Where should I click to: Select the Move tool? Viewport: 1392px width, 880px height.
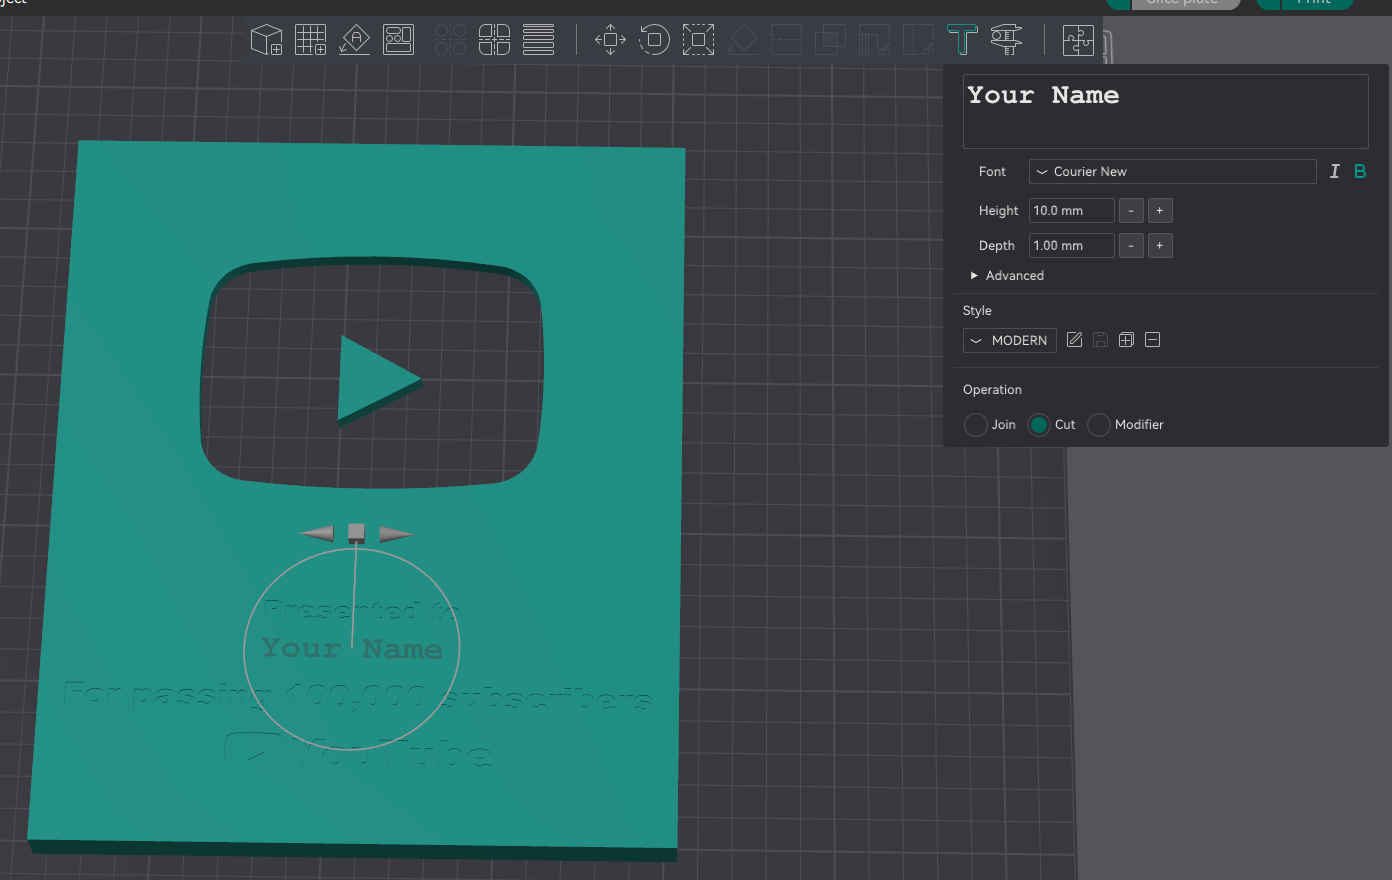[x=610, y=40]
